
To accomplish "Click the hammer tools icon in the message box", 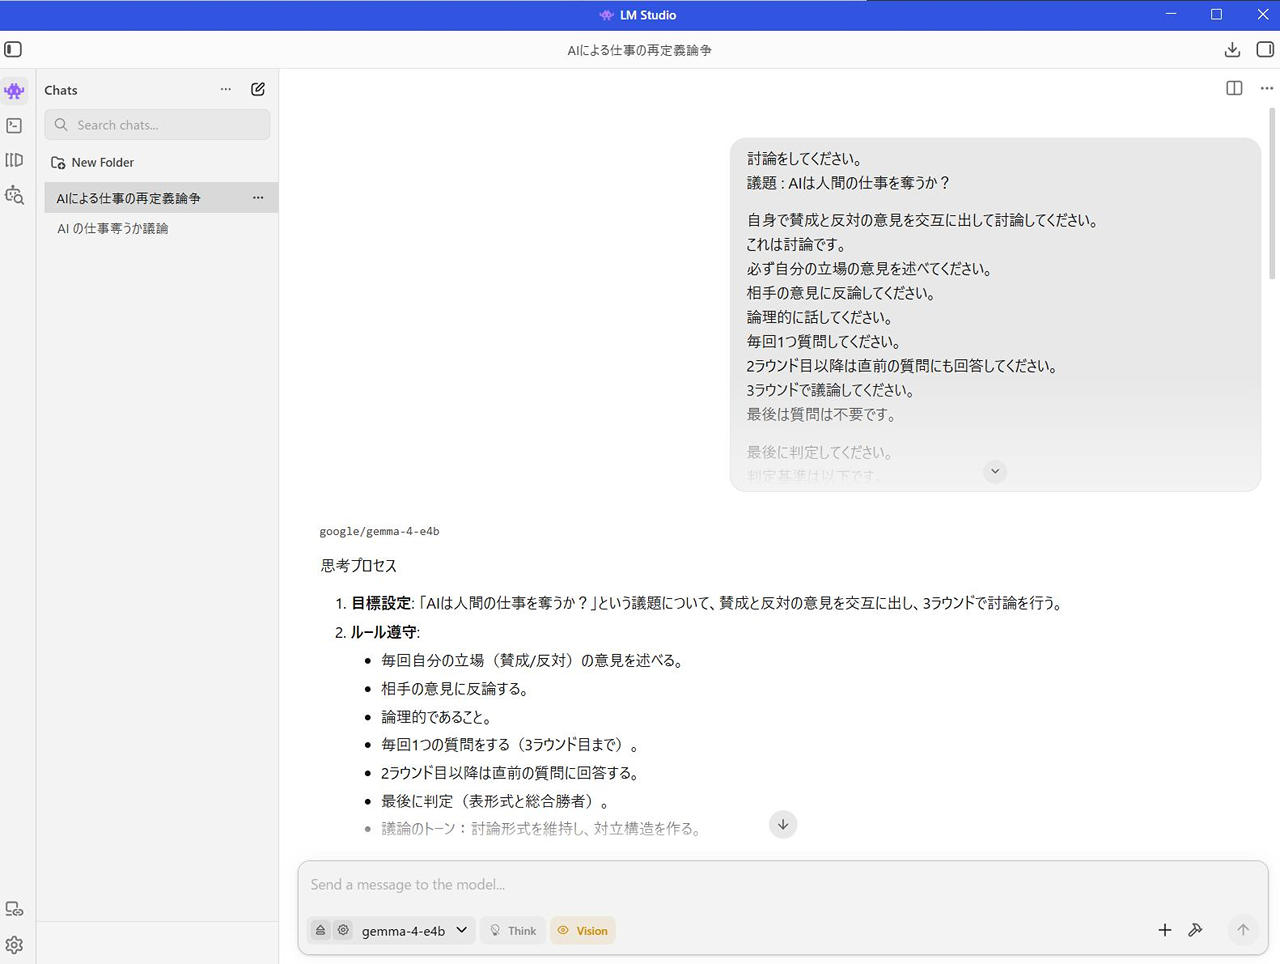I will pyautogui.click(x=1195, y=930).
